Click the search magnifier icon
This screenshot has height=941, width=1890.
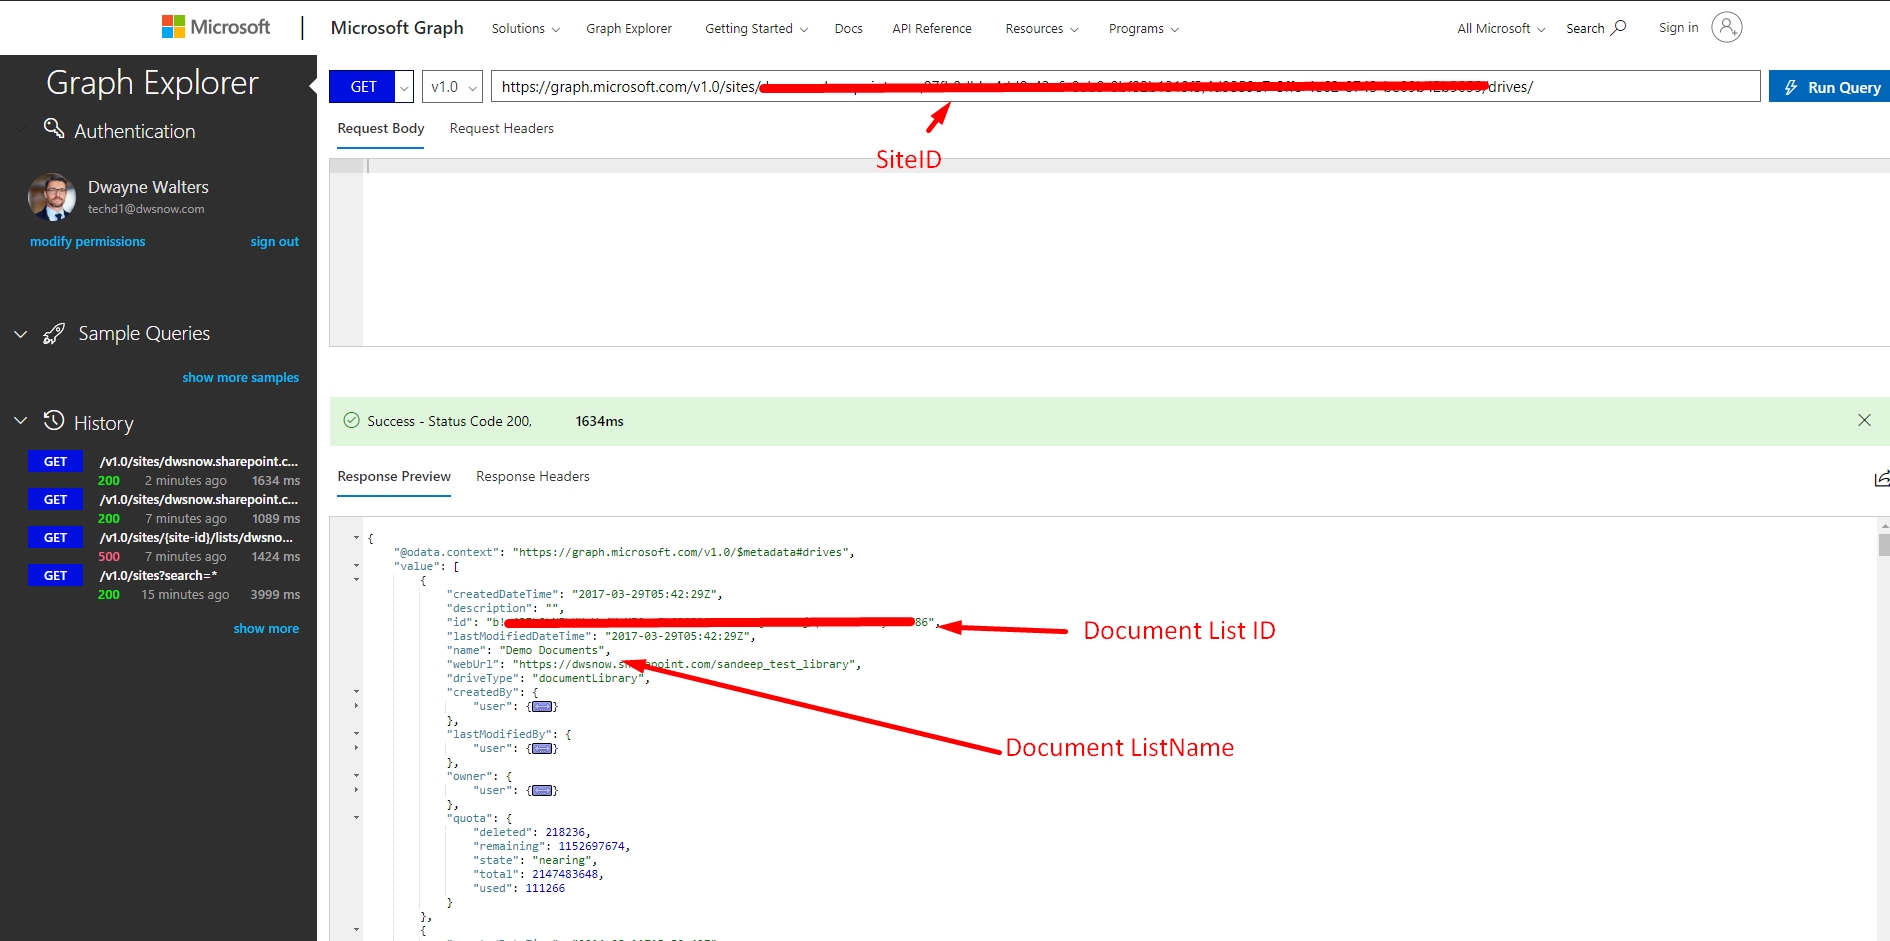tap(1619, 28)
